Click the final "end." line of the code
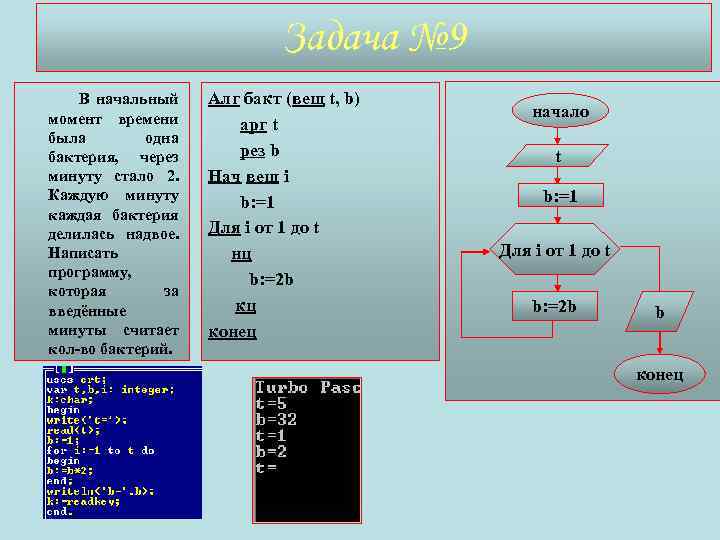The image size is (720, 540). [60, 512]
